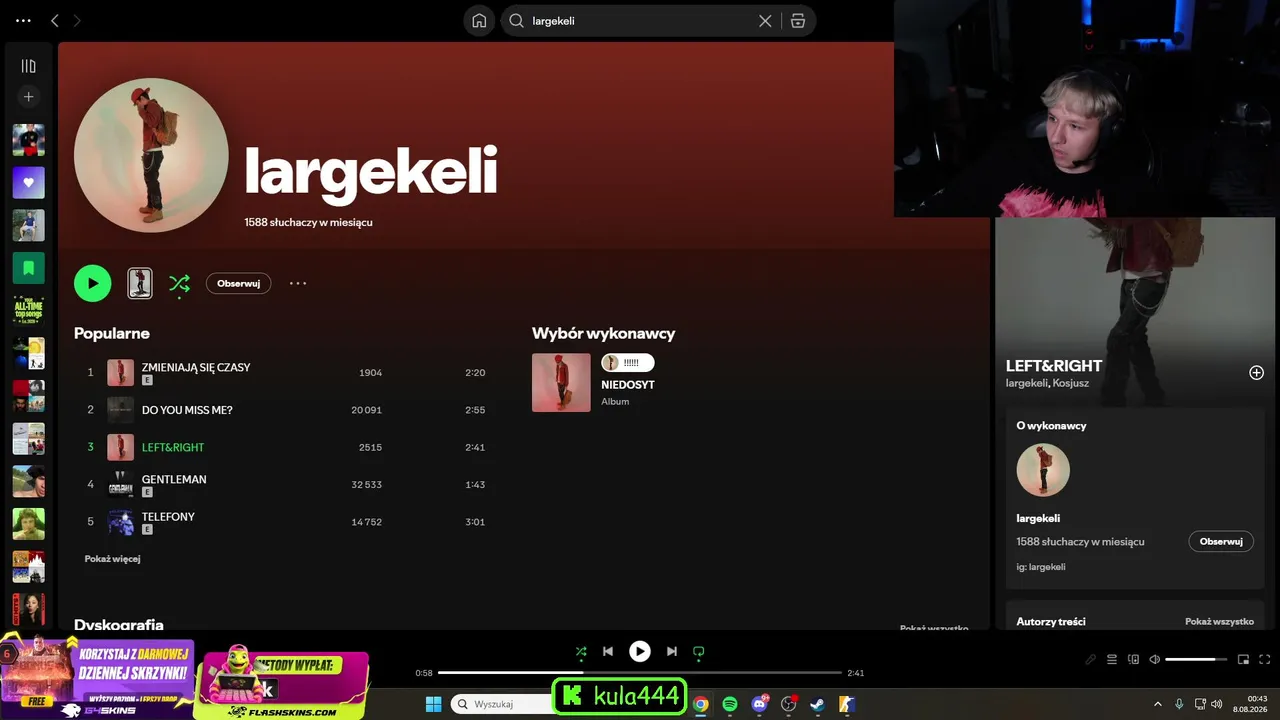Screen dimensions: 1280x720
Task: Follow artist in O wykonawcy card
Action: [x=1221, y=541]
